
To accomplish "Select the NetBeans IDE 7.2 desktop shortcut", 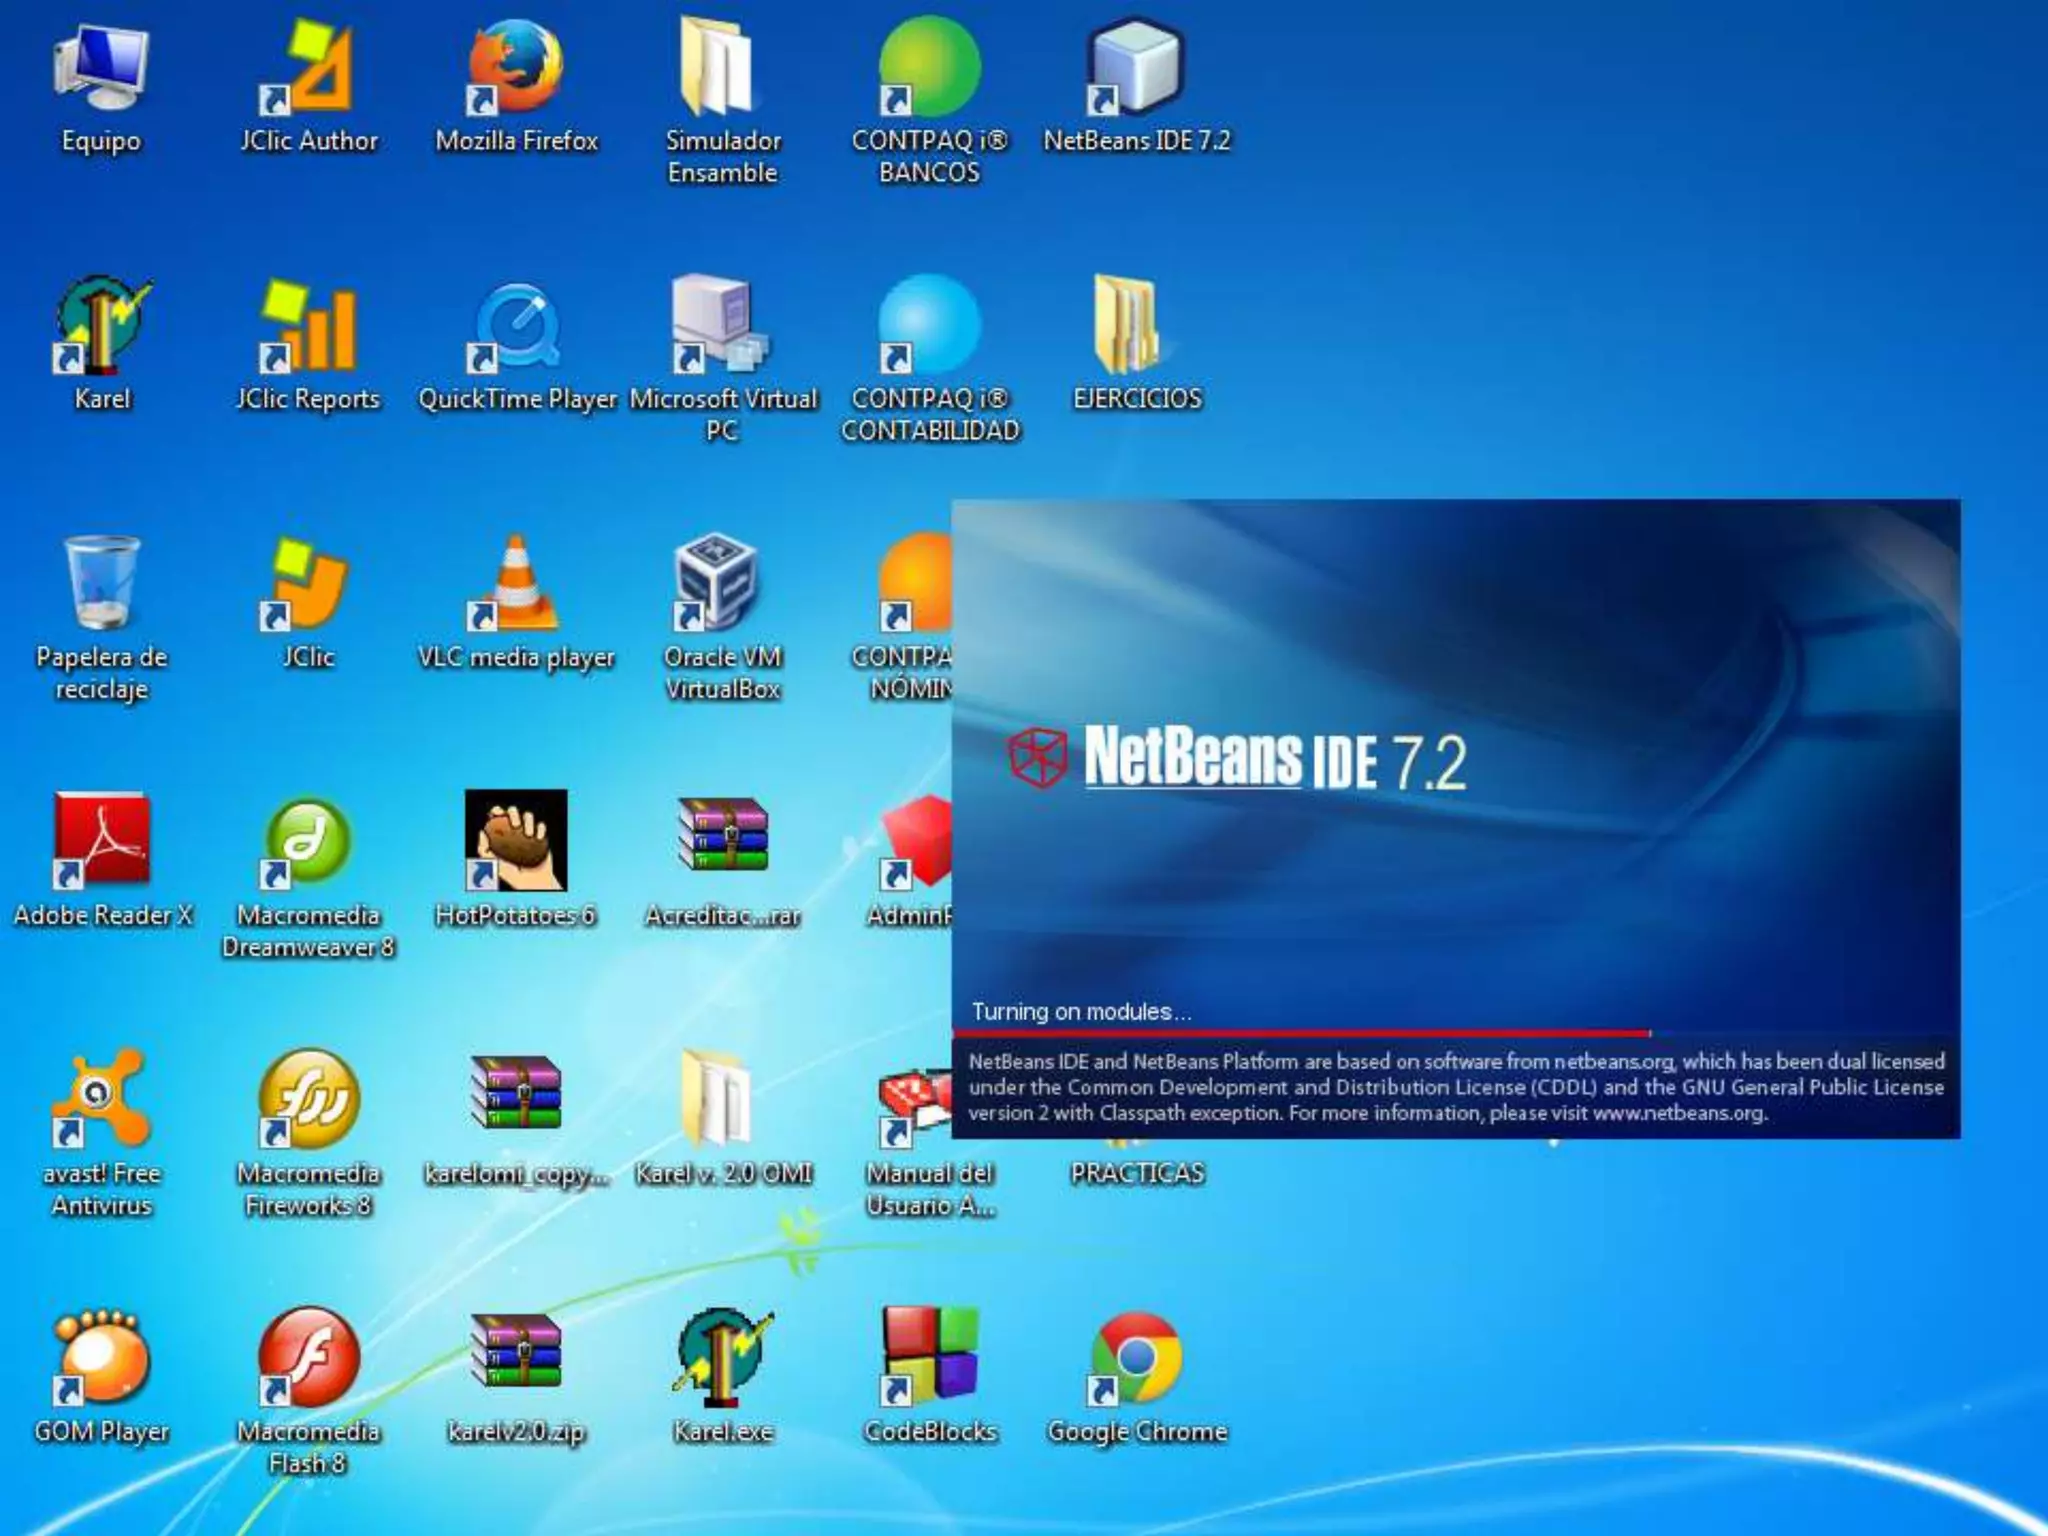I will pos(1136,68).
